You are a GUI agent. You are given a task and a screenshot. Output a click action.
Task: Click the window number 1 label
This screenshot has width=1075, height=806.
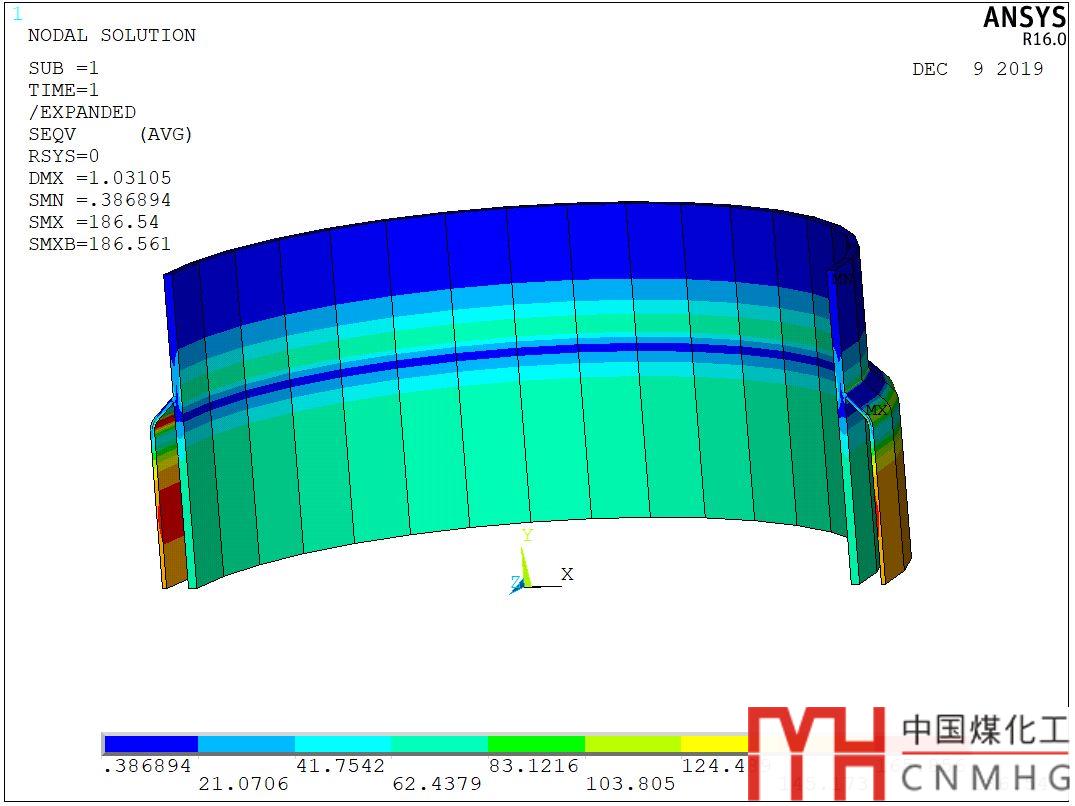point(16,14)
